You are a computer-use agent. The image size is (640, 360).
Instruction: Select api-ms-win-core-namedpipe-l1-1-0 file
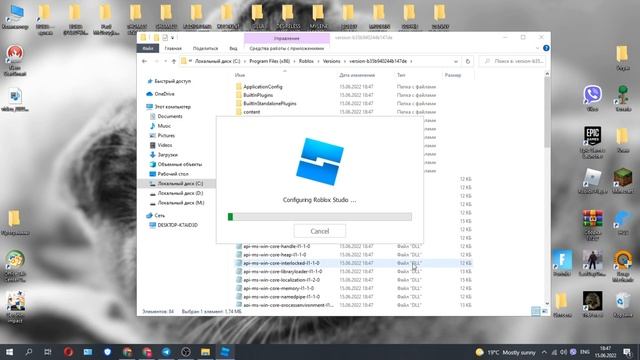pyautogui.click(x=282, y=297)
